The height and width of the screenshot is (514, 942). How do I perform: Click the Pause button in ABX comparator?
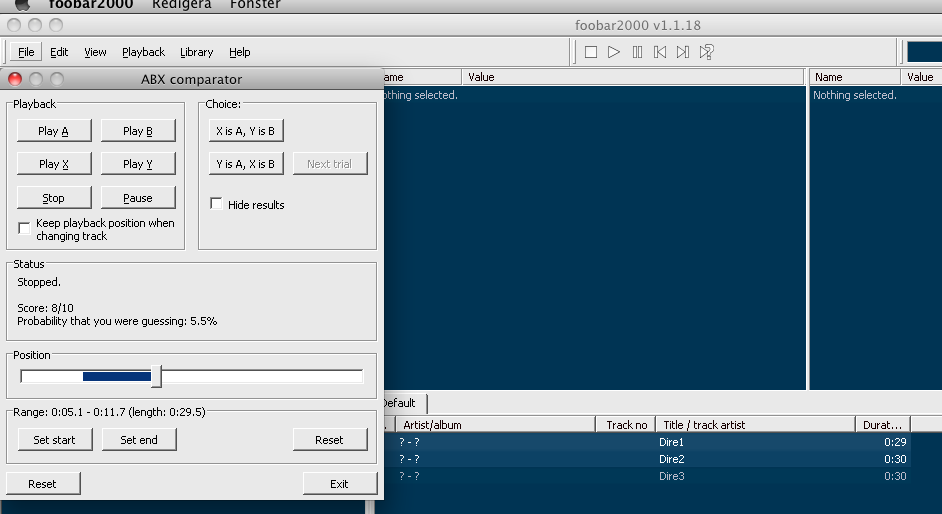(138, 198)
